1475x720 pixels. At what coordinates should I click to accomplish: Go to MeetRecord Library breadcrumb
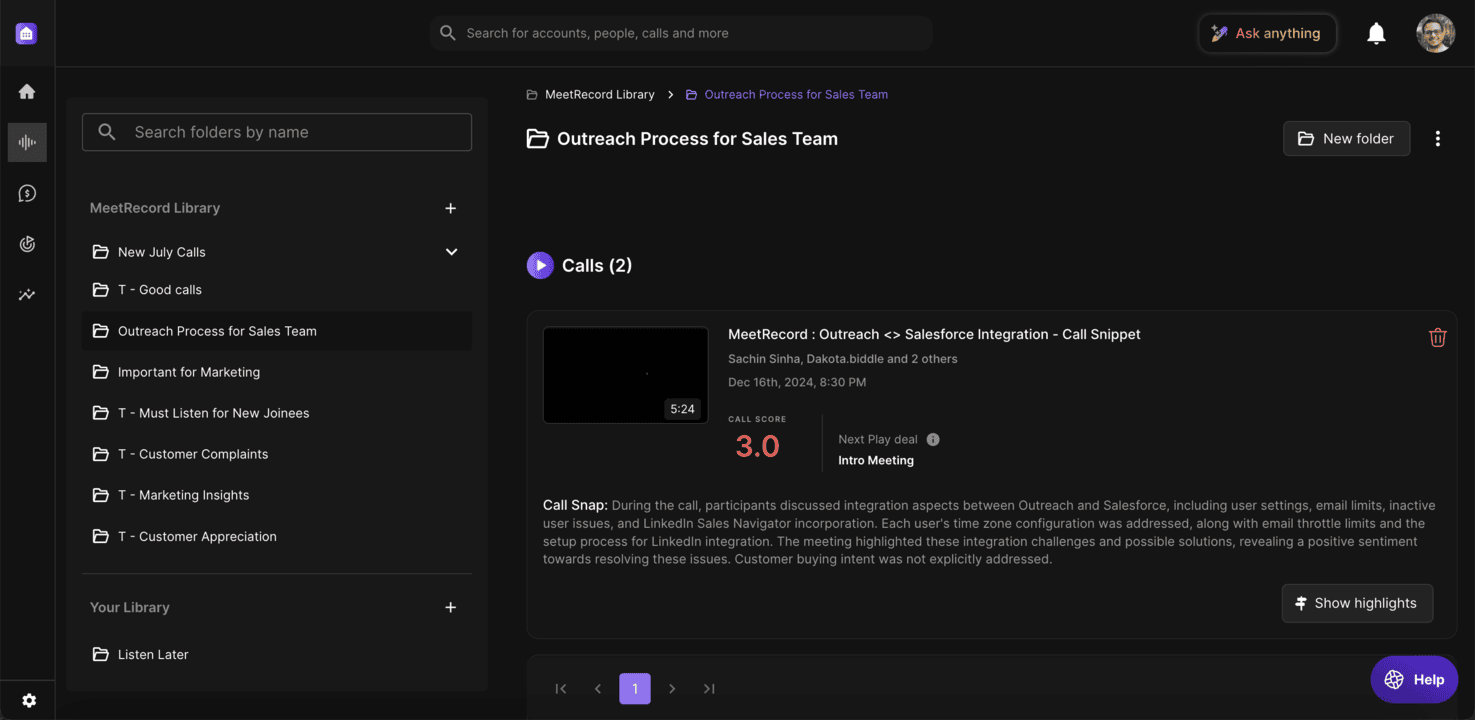(x=599, y=94)
